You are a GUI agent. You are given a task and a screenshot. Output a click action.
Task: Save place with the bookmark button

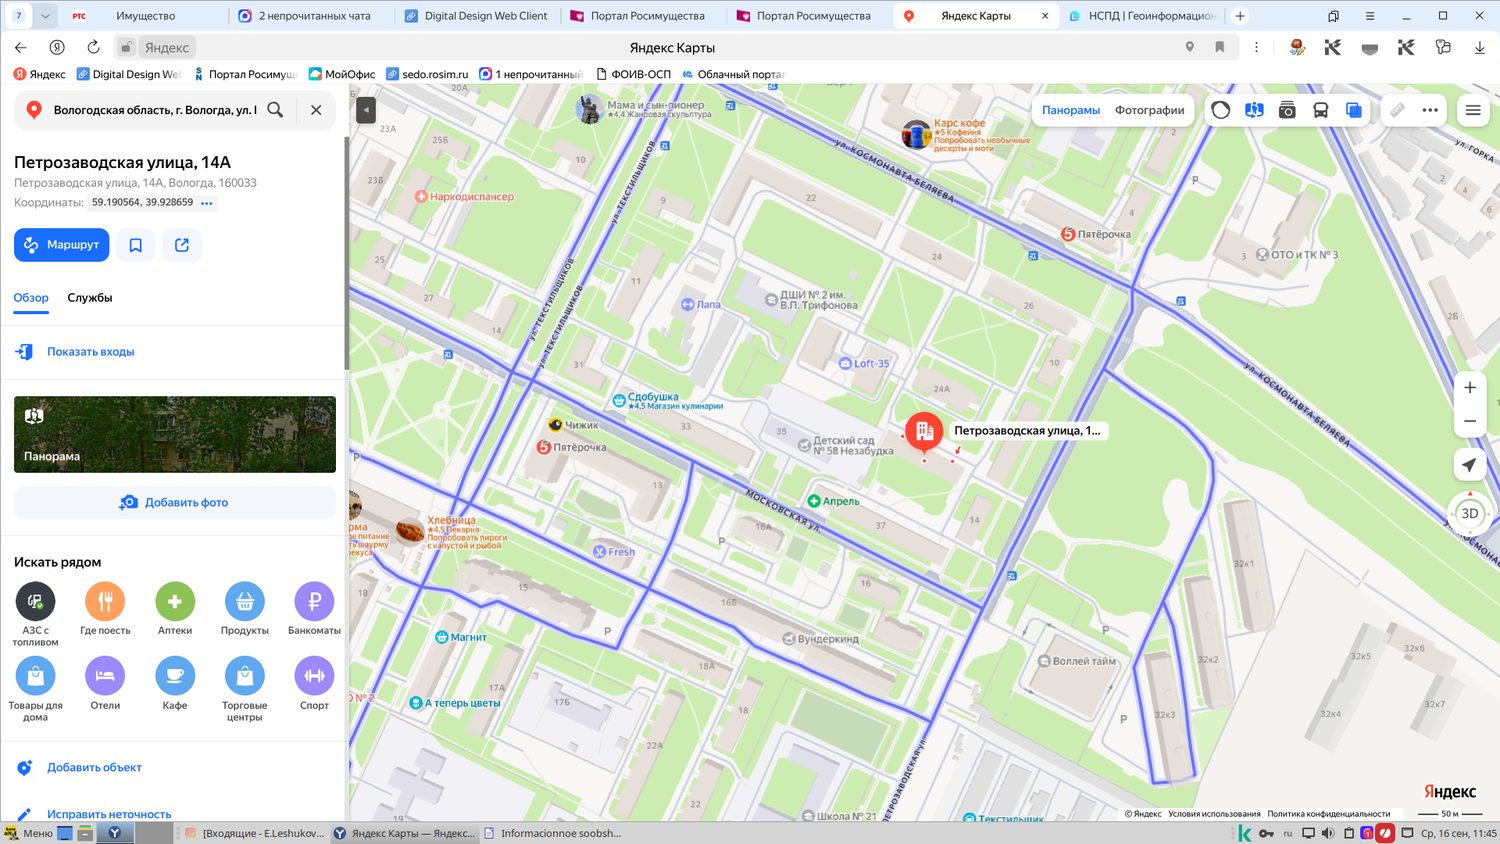(136, 245)
